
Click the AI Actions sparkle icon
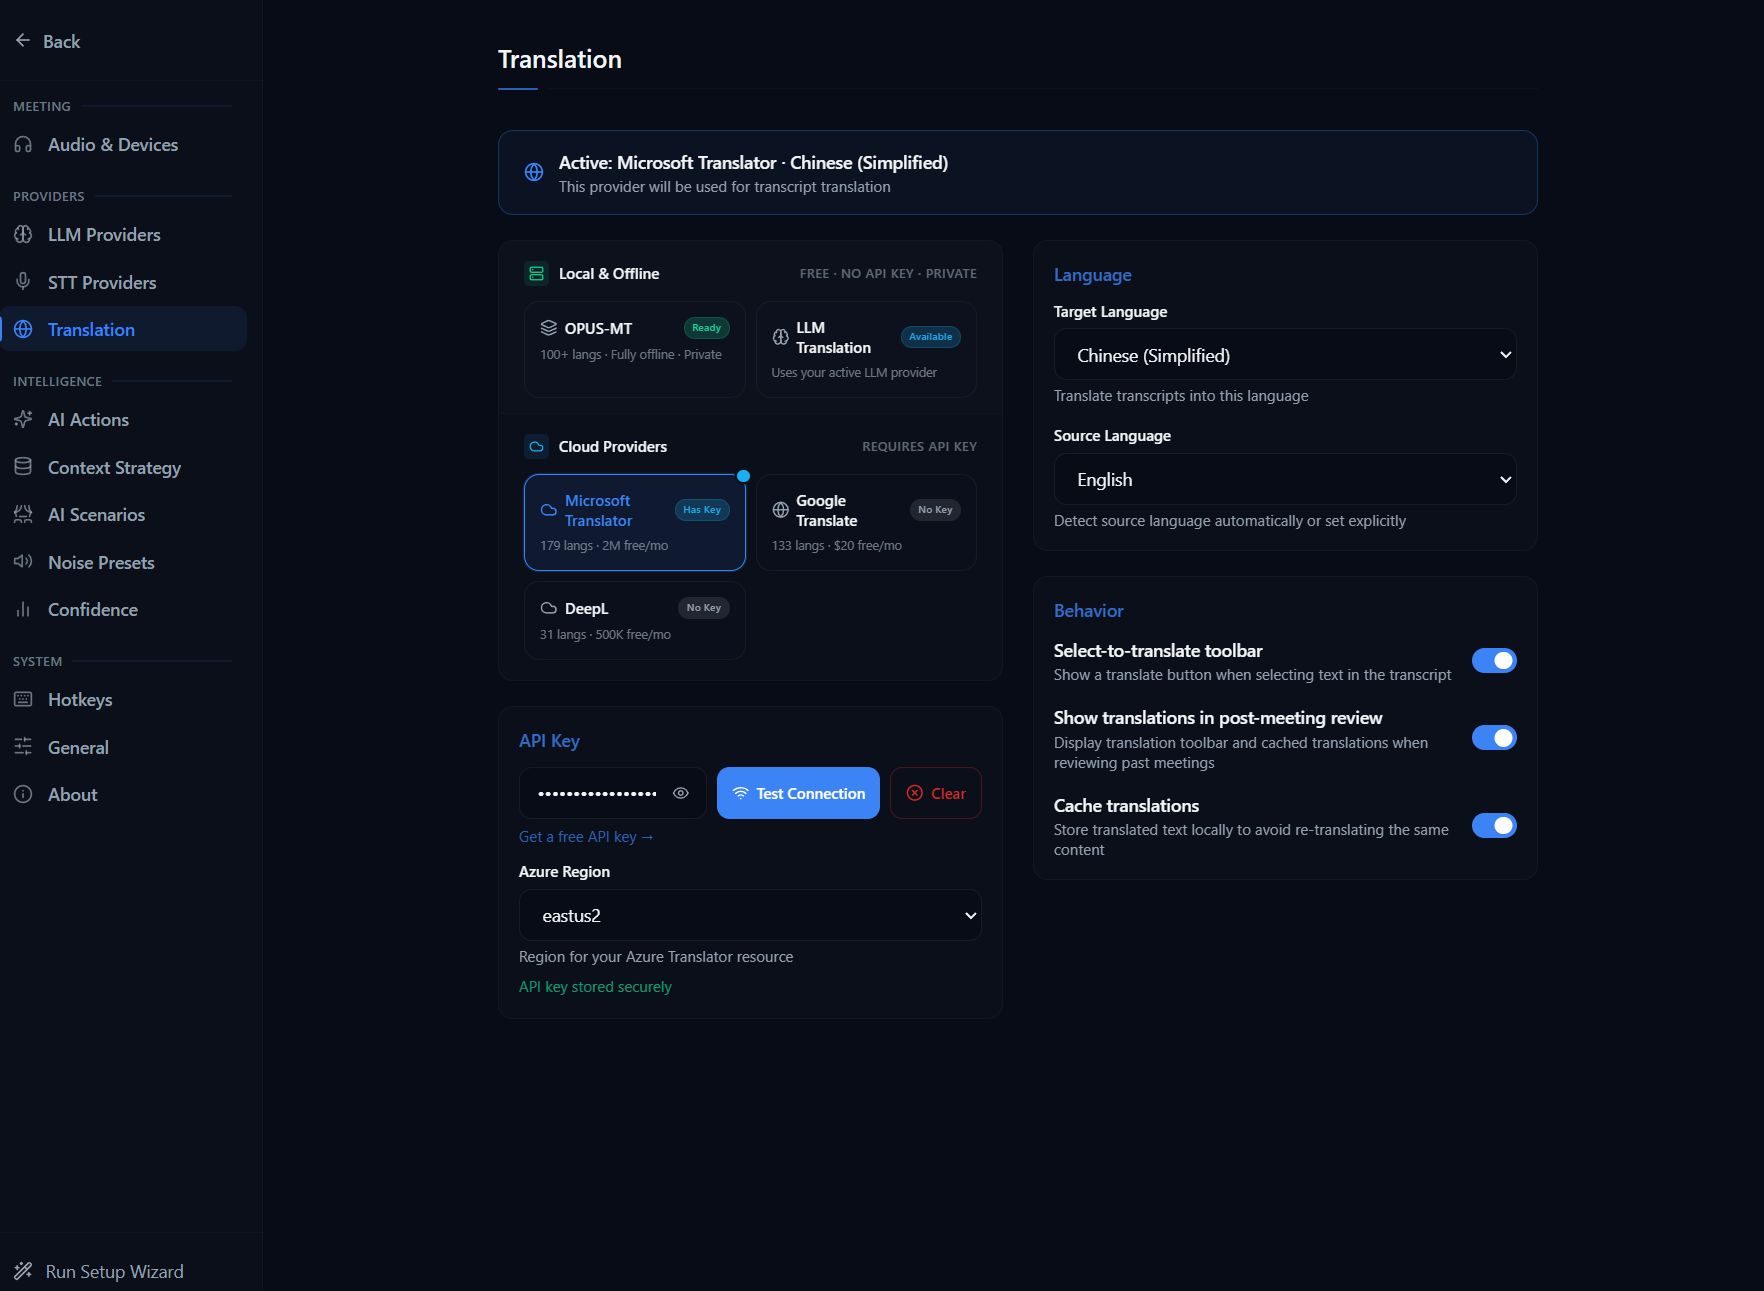[x=23, y=420]
